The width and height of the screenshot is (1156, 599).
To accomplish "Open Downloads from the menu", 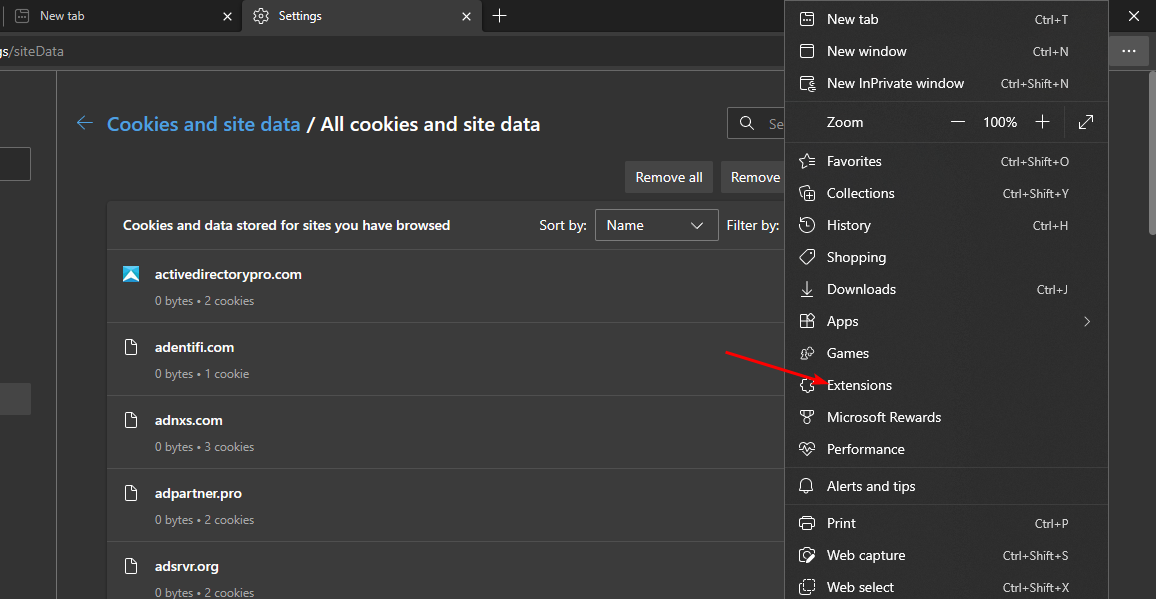I will (861, 289).
